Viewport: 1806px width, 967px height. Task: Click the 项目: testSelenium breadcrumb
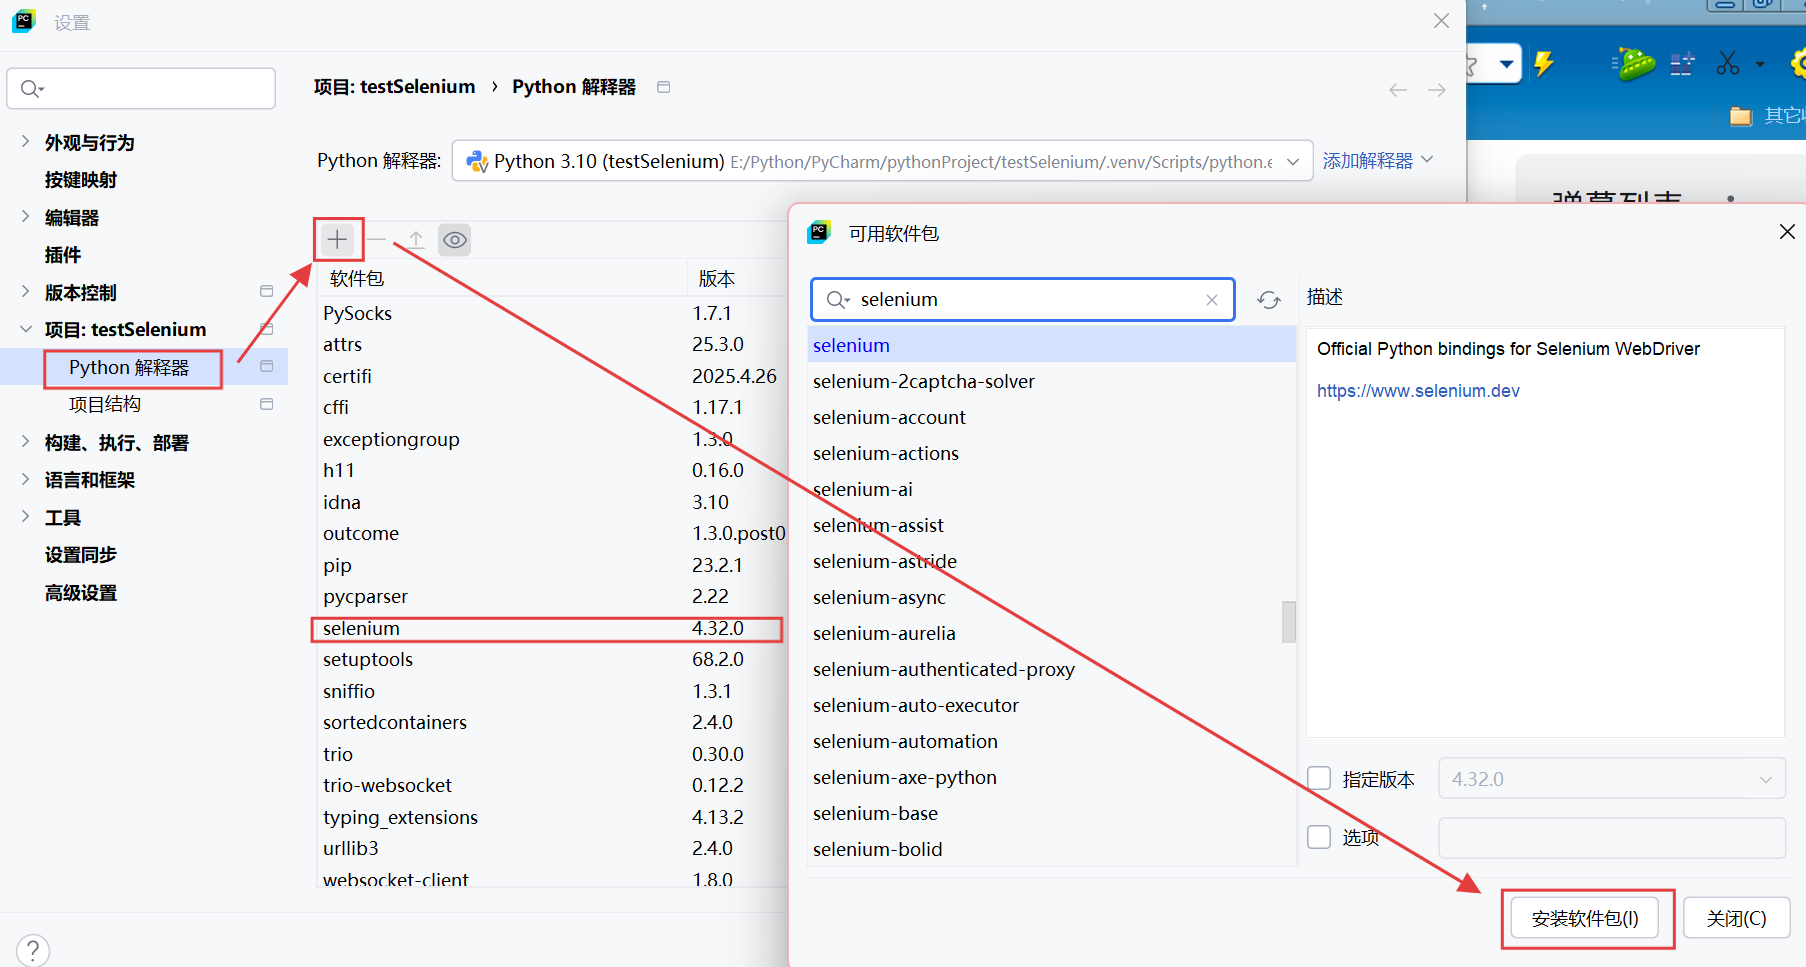[394, 87]
